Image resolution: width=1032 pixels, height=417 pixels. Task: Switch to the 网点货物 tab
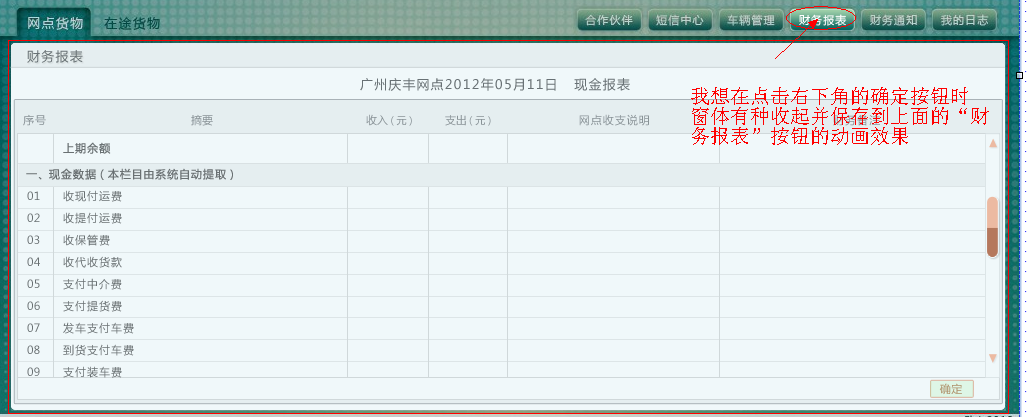[55, 23]
